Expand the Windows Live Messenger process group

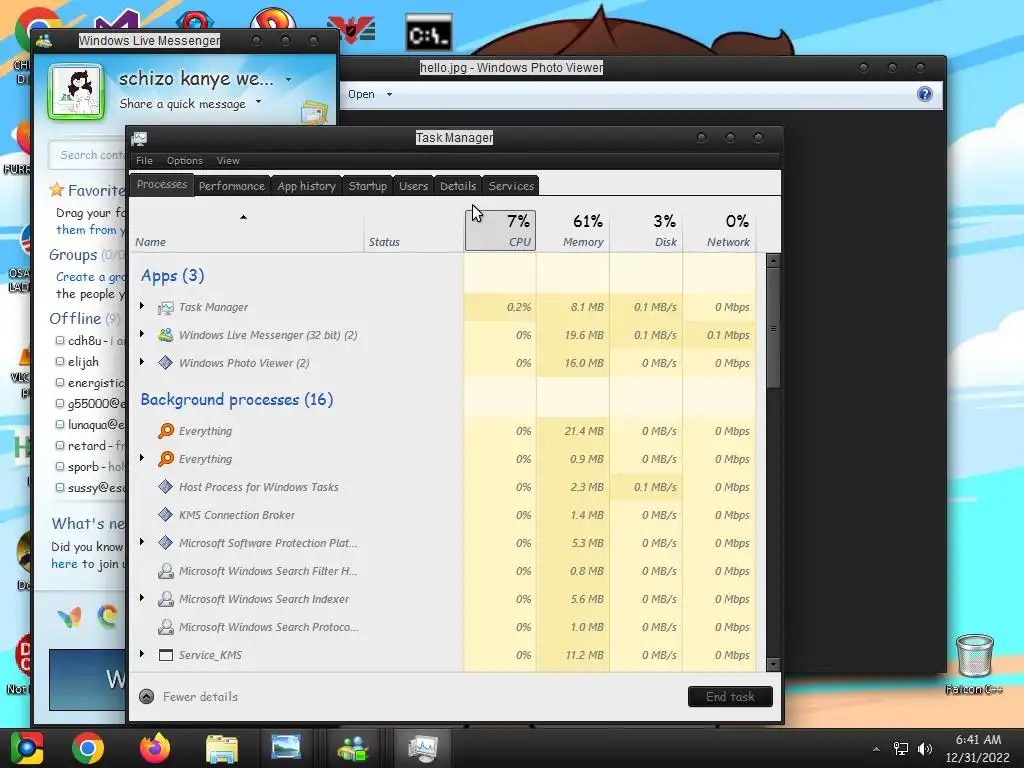142,334
